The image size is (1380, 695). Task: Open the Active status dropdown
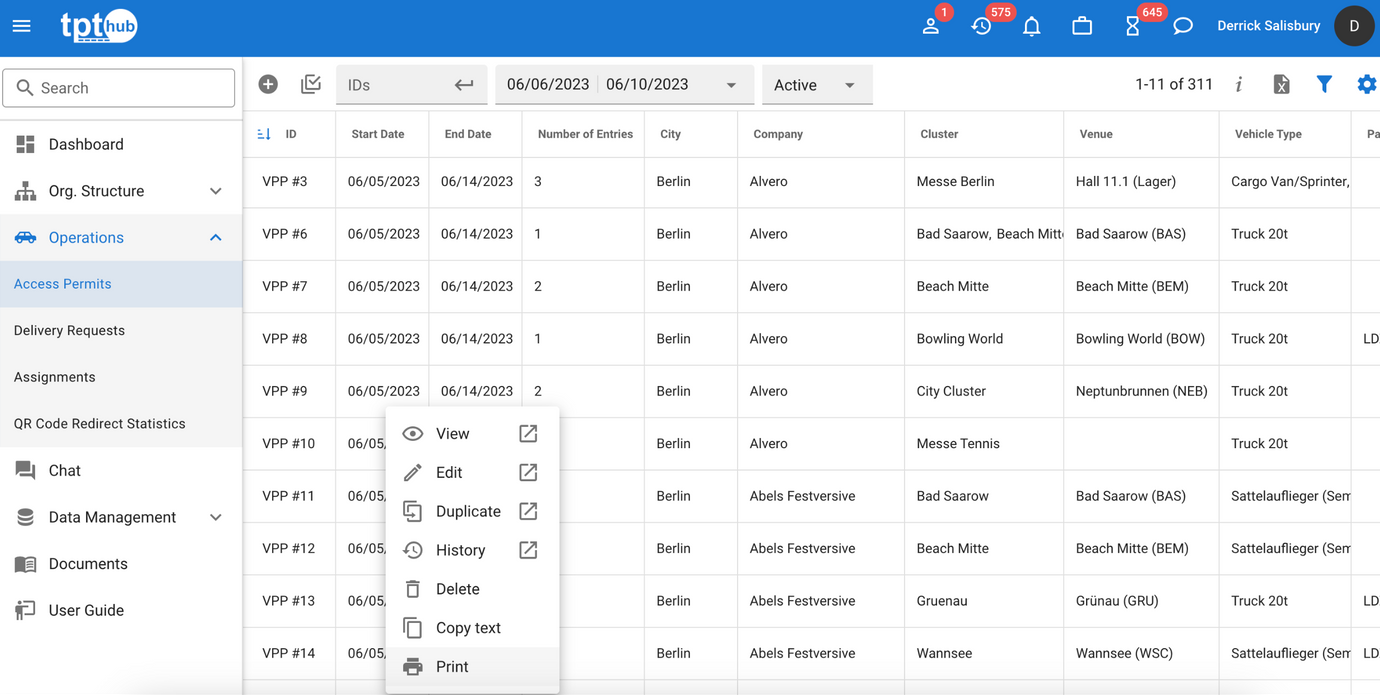[817, 85]
